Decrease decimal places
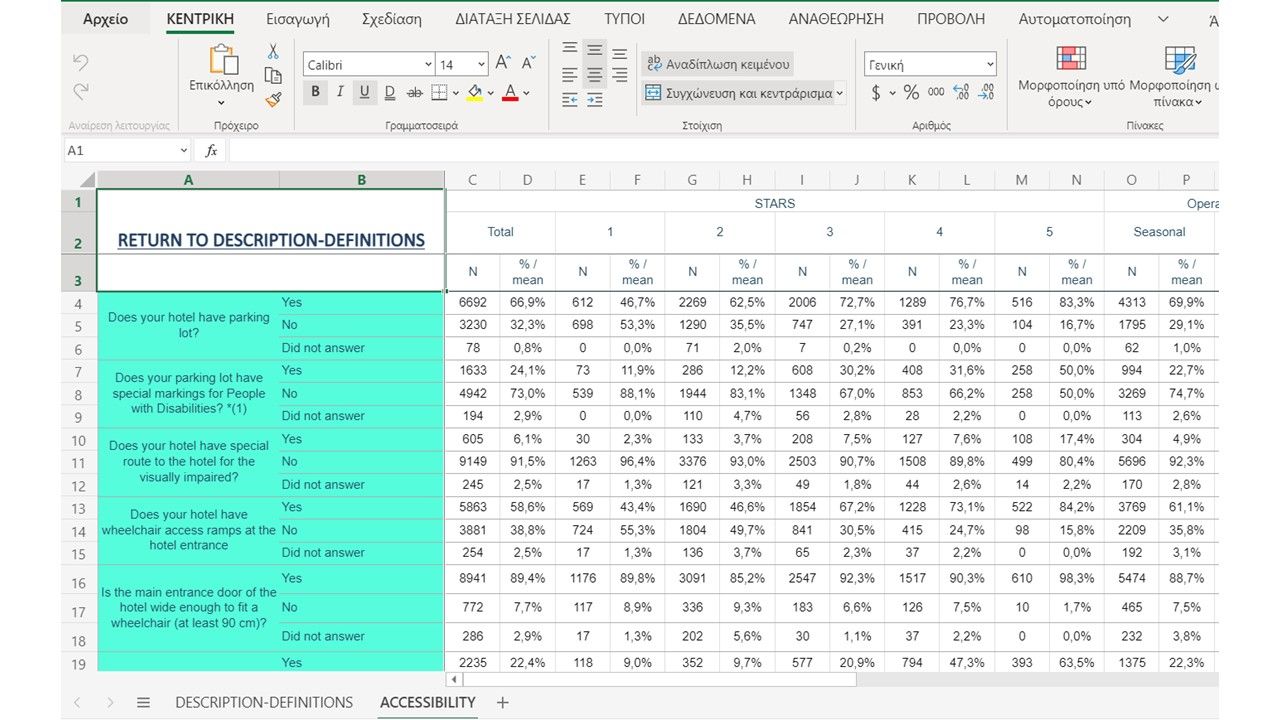Screen dimensions: 1280x720 click(x=986, y=93)
